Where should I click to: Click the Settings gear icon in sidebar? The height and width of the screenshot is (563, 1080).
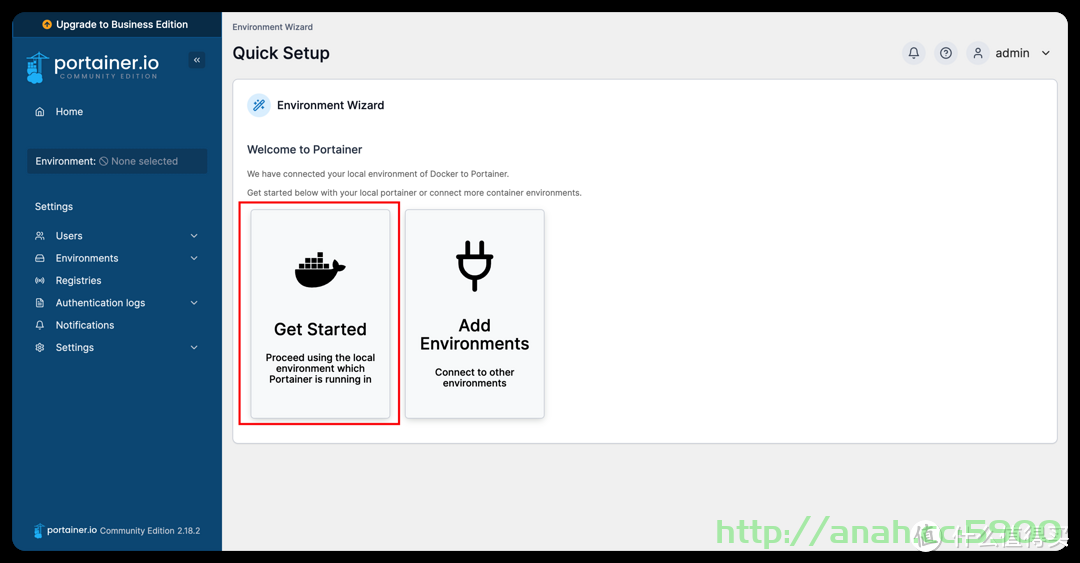[x=40, y=348]
